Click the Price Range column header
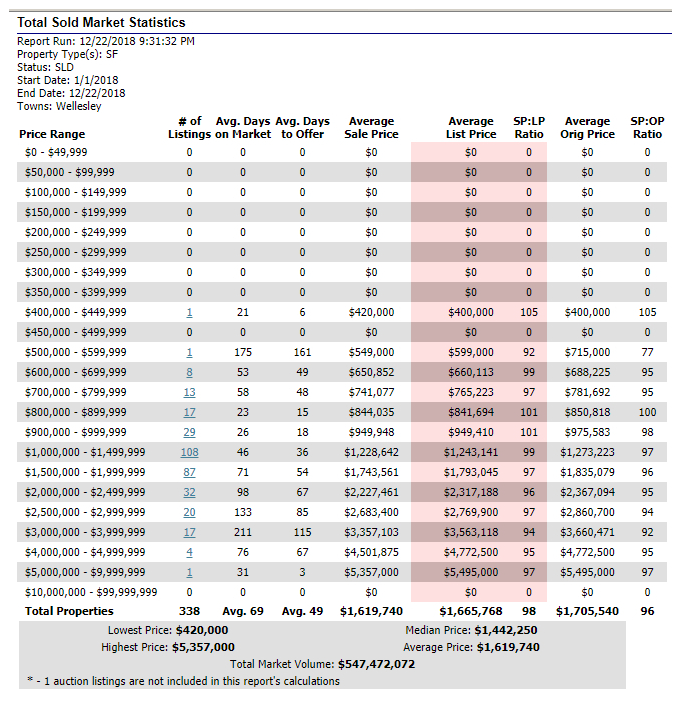The width and height of the screenshot is (681, 706). click(52, 134)
